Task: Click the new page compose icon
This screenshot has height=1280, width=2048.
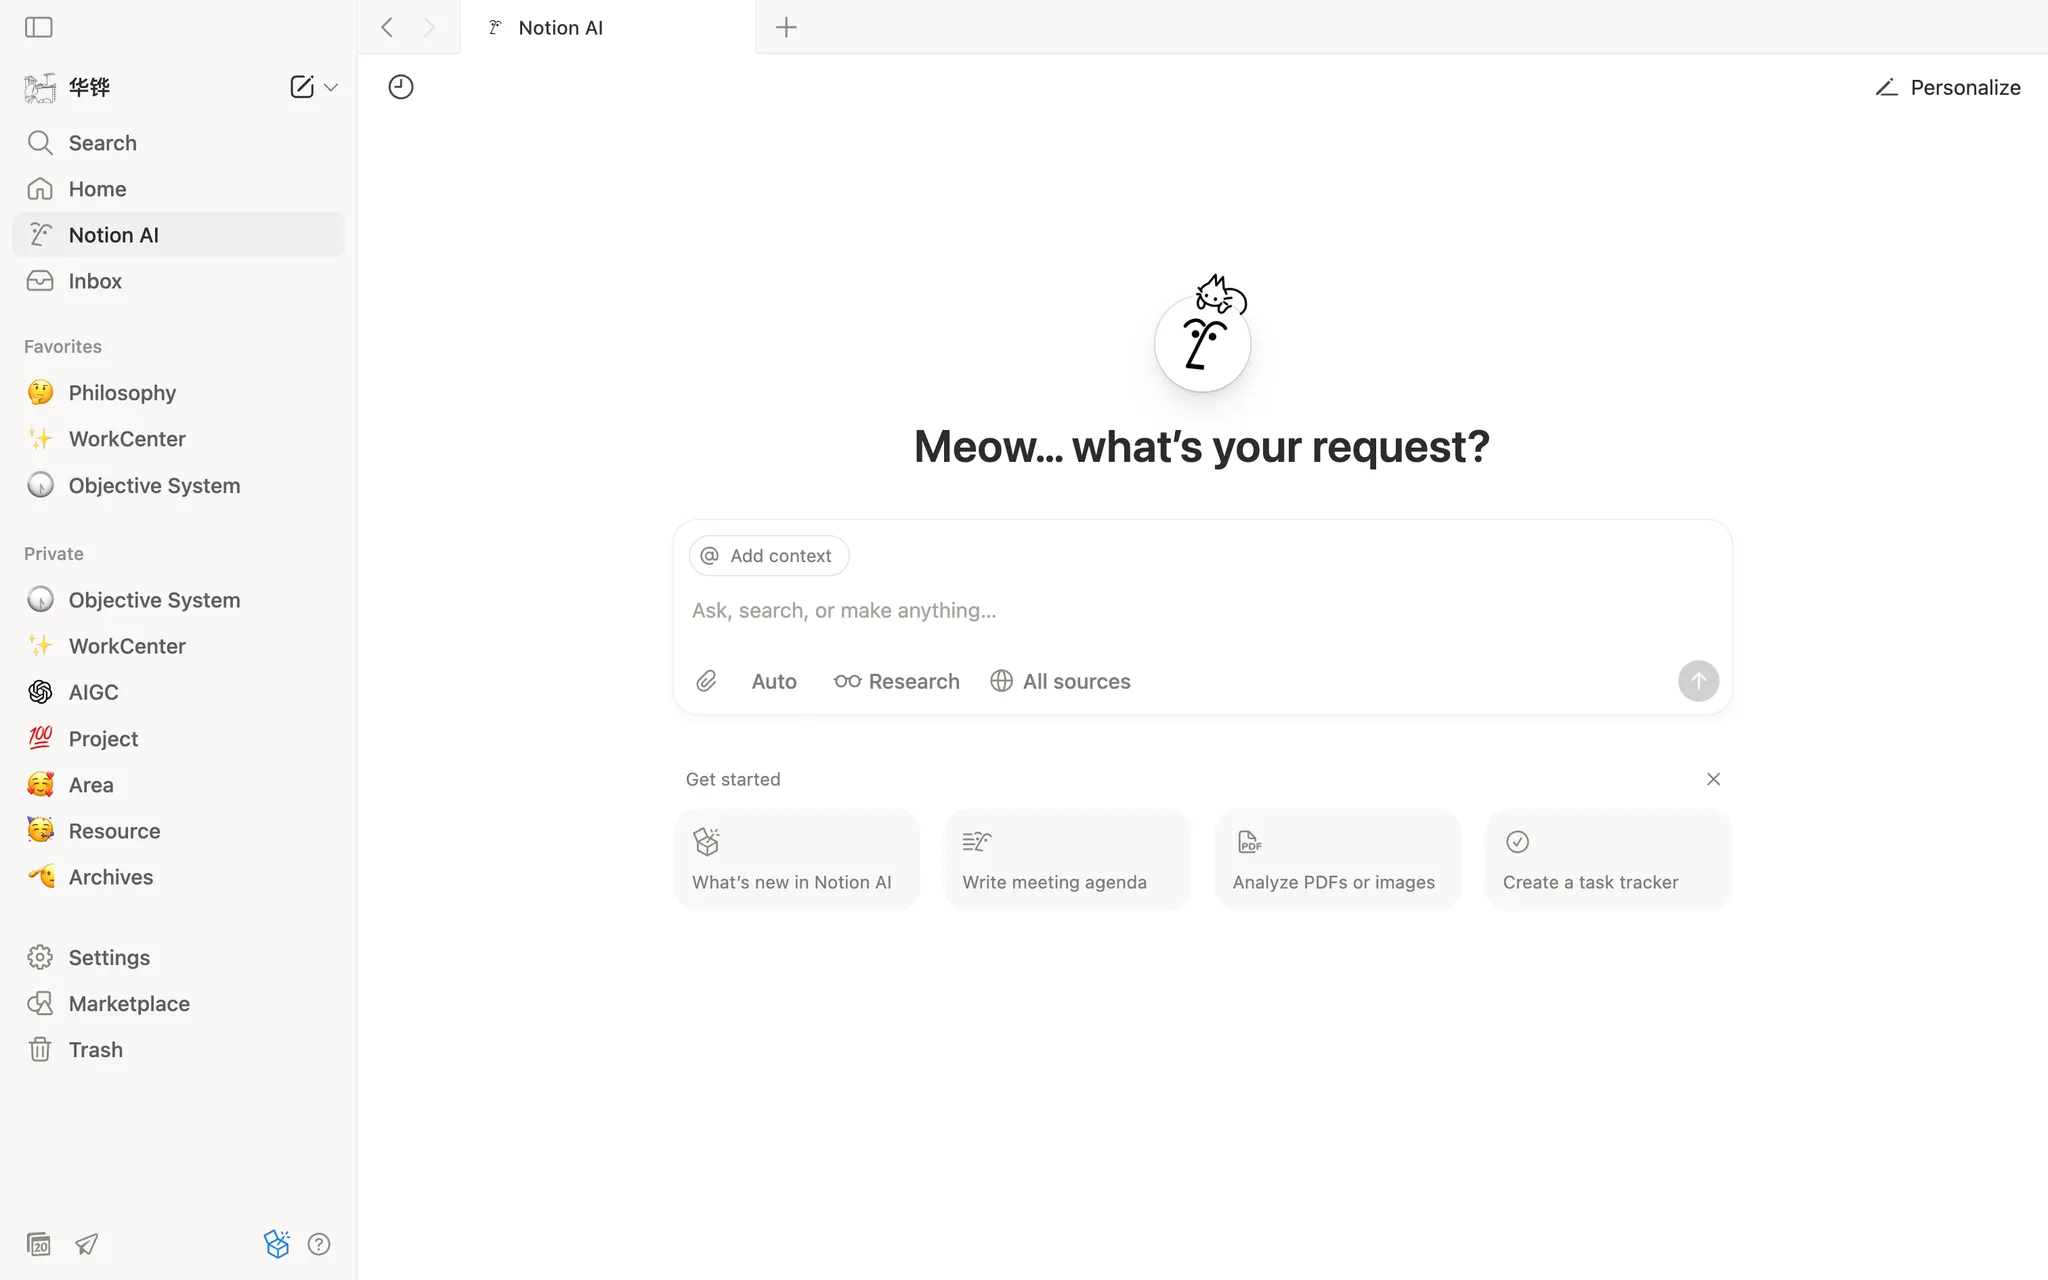Action: (x=301, y=87)
